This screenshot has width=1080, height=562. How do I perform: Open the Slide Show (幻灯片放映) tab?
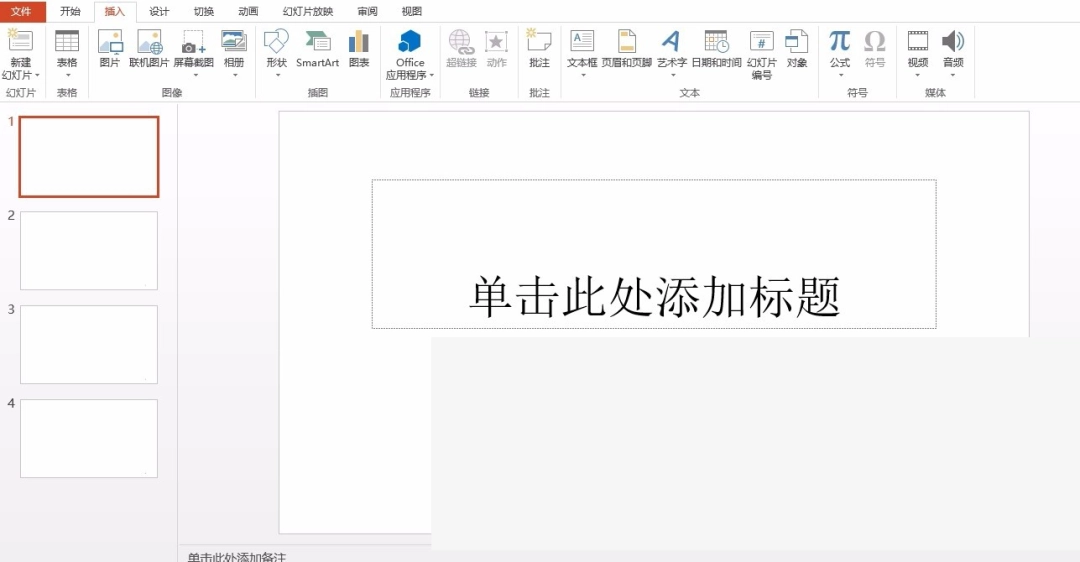pyautogui.click(x=308, y=11)
